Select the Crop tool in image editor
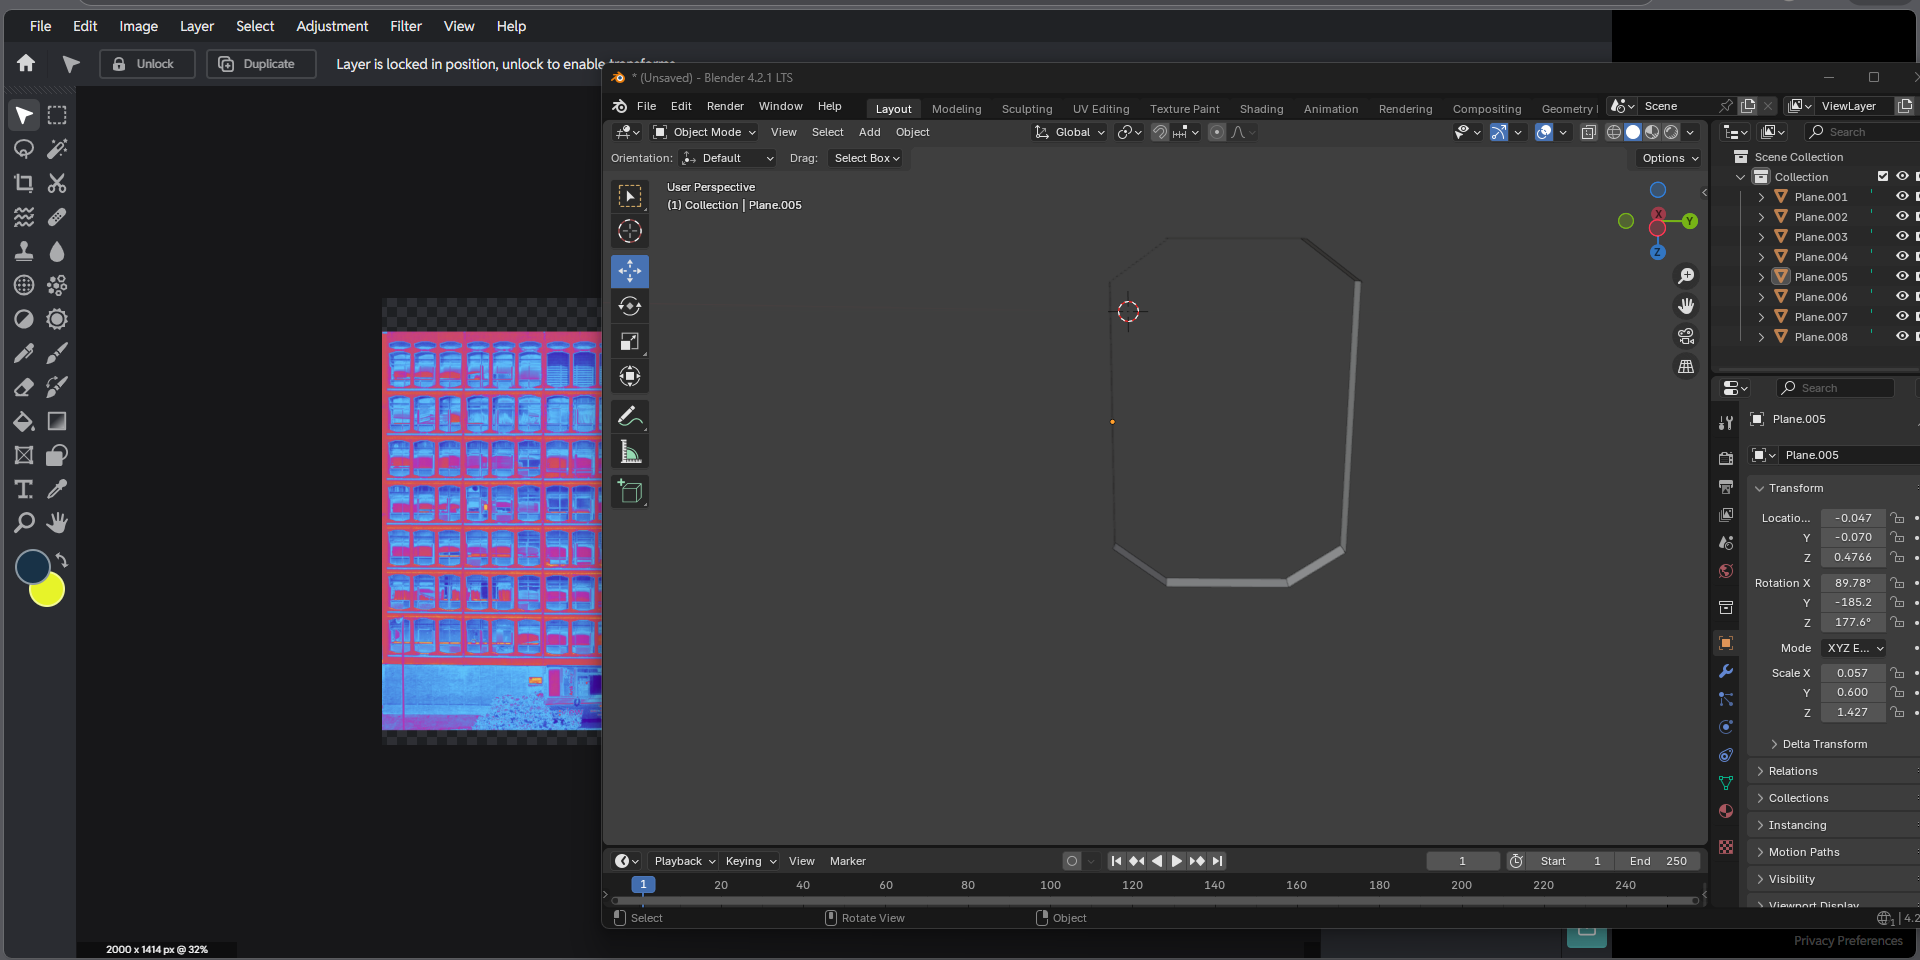This screenshot has height=960, width=1920. tap(24, 183)
